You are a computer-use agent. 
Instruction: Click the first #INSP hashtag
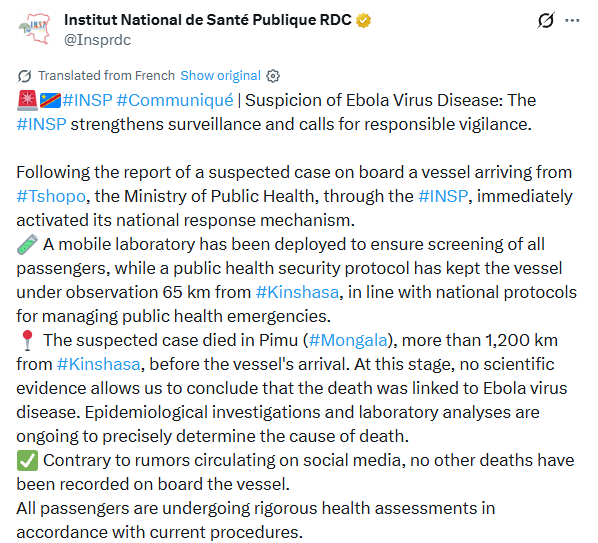click(x=87, y=100)
